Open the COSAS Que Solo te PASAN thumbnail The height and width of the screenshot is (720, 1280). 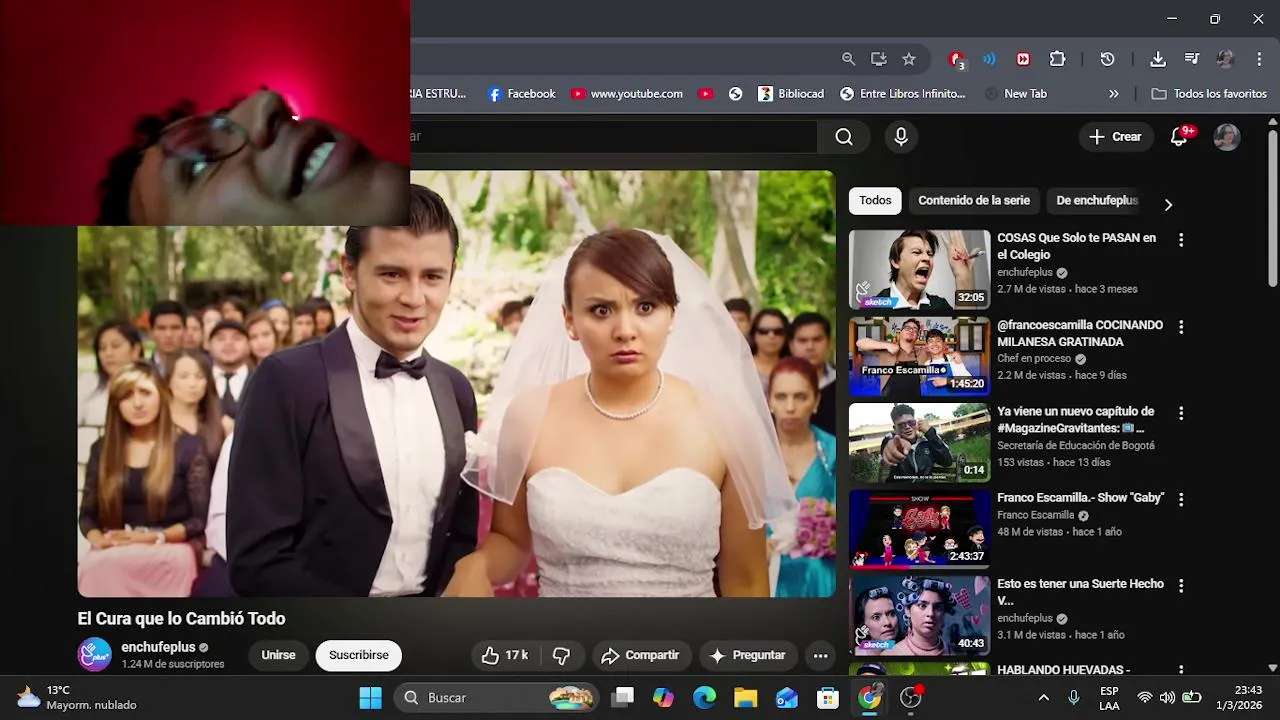[x=919, y=270]
